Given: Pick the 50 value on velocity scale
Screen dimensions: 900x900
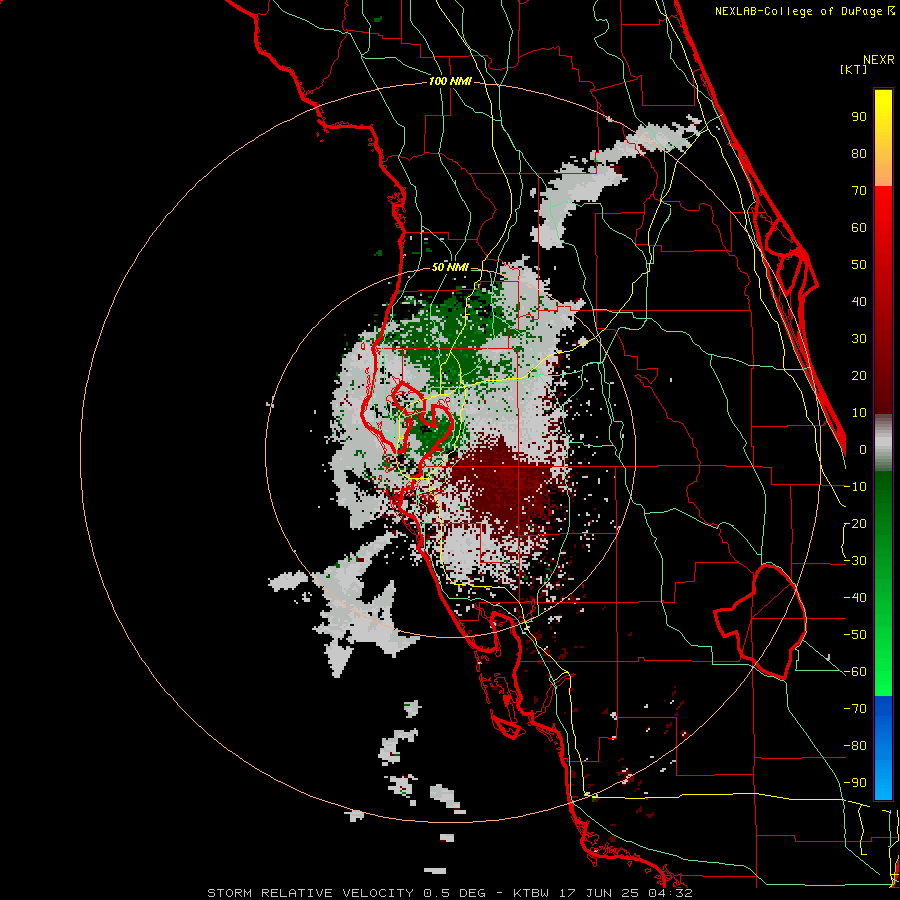Looking at the screenshot, I should pyautogui.click(x=859, y=265).
